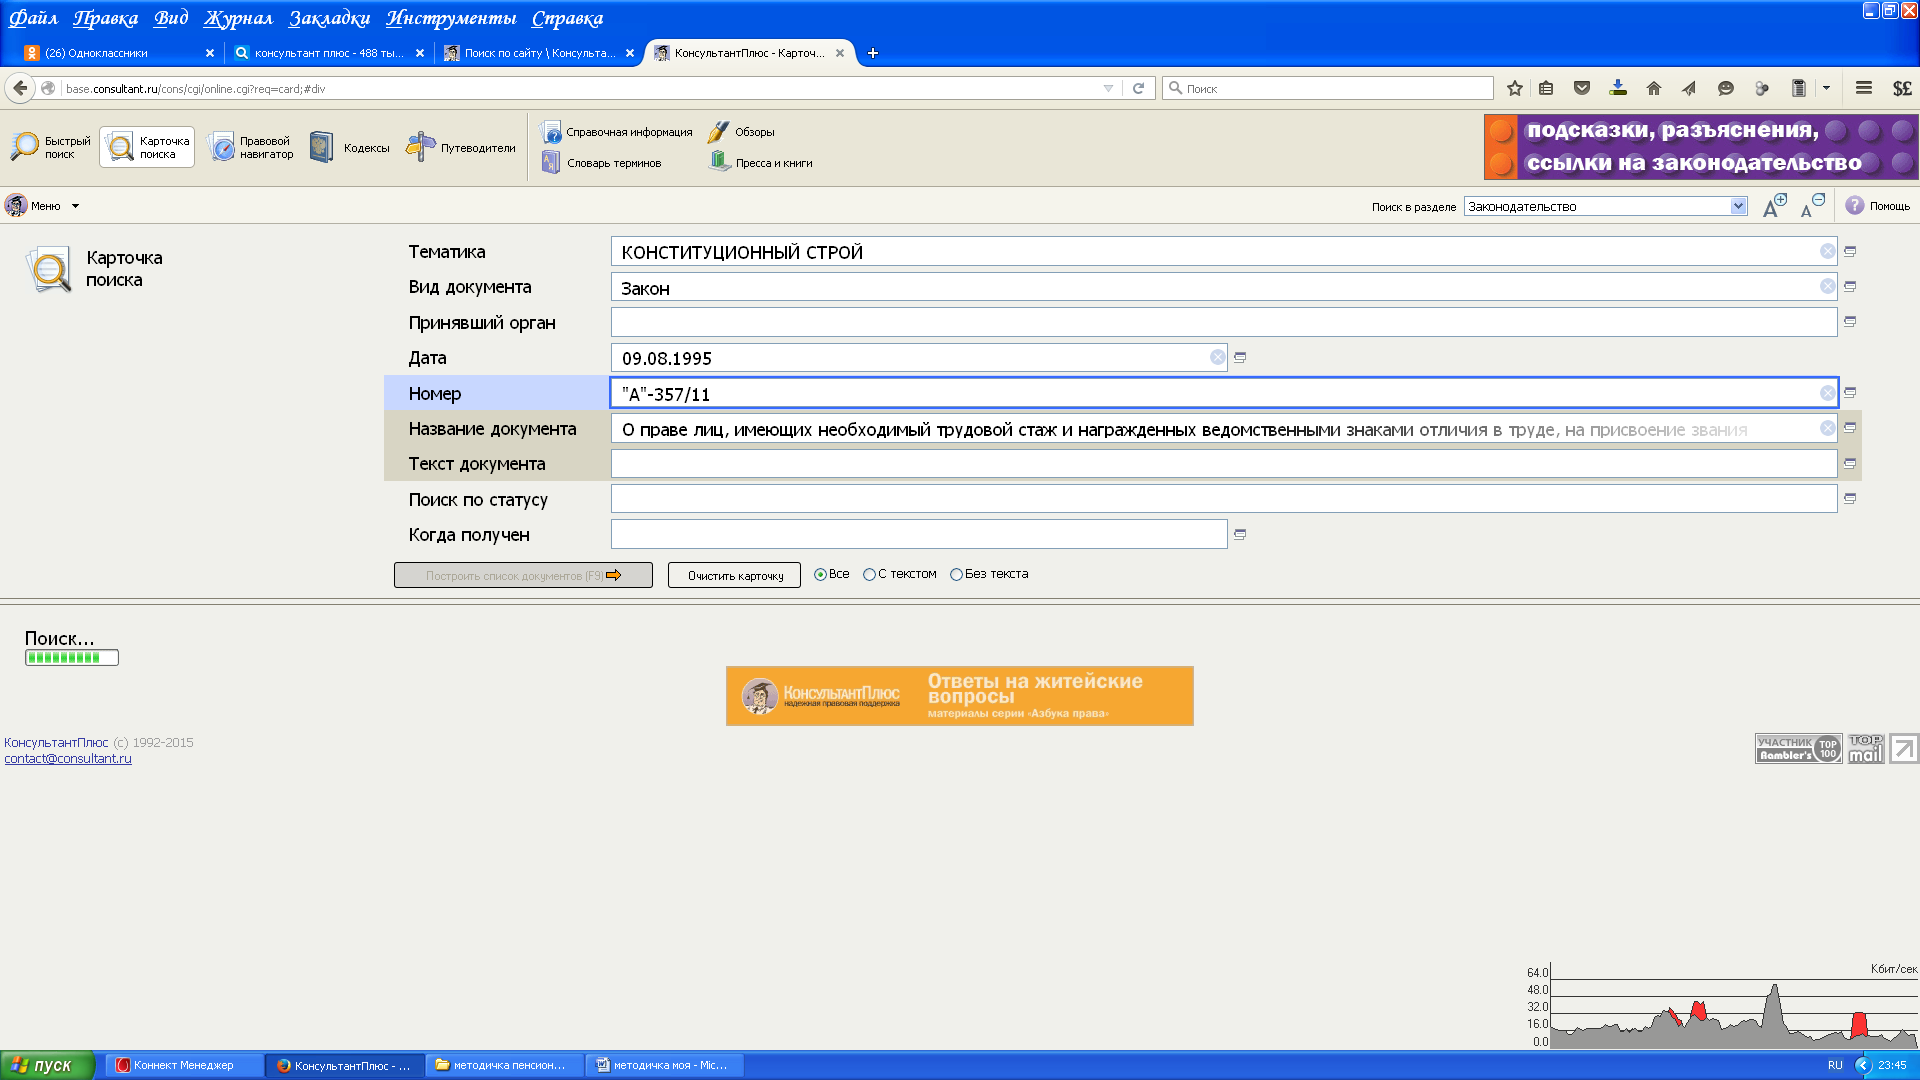Open Быстрый поиск tool
This screenshot has height=1080, width=1920.
pyautogui.click(x=50, y=147)
